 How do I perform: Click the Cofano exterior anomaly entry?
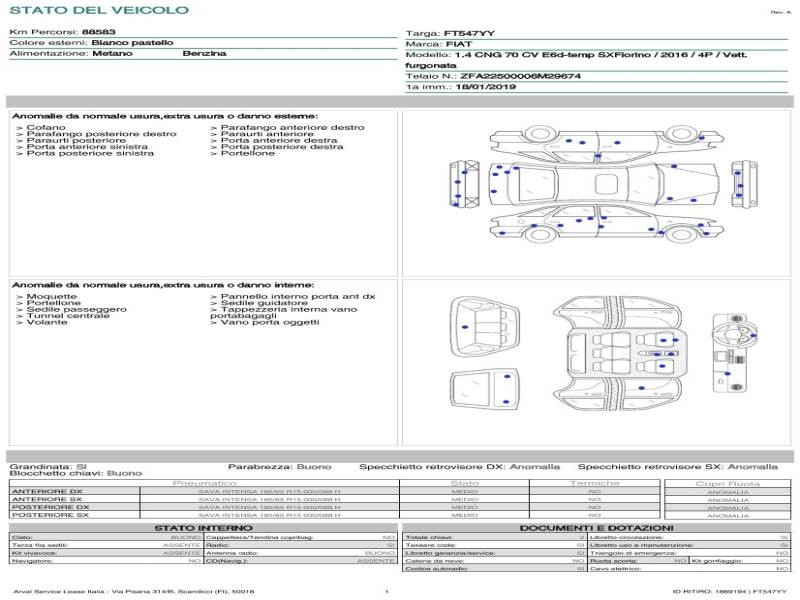(x=41, y=128)
